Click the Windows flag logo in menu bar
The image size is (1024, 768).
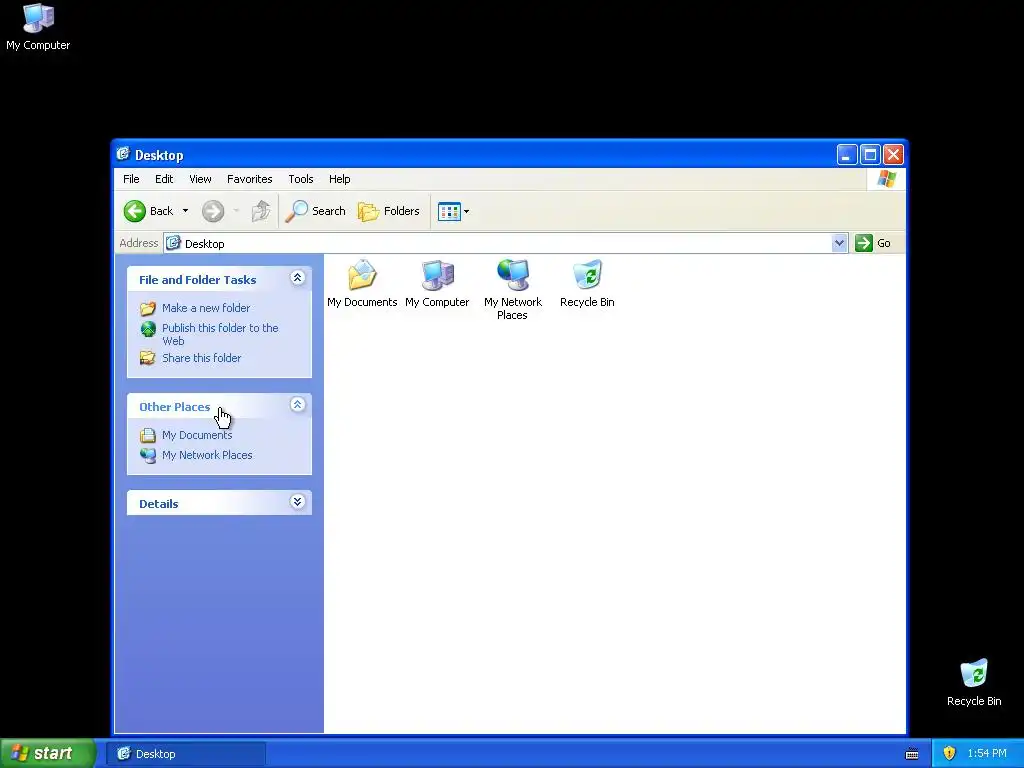(x=886, y=179)
